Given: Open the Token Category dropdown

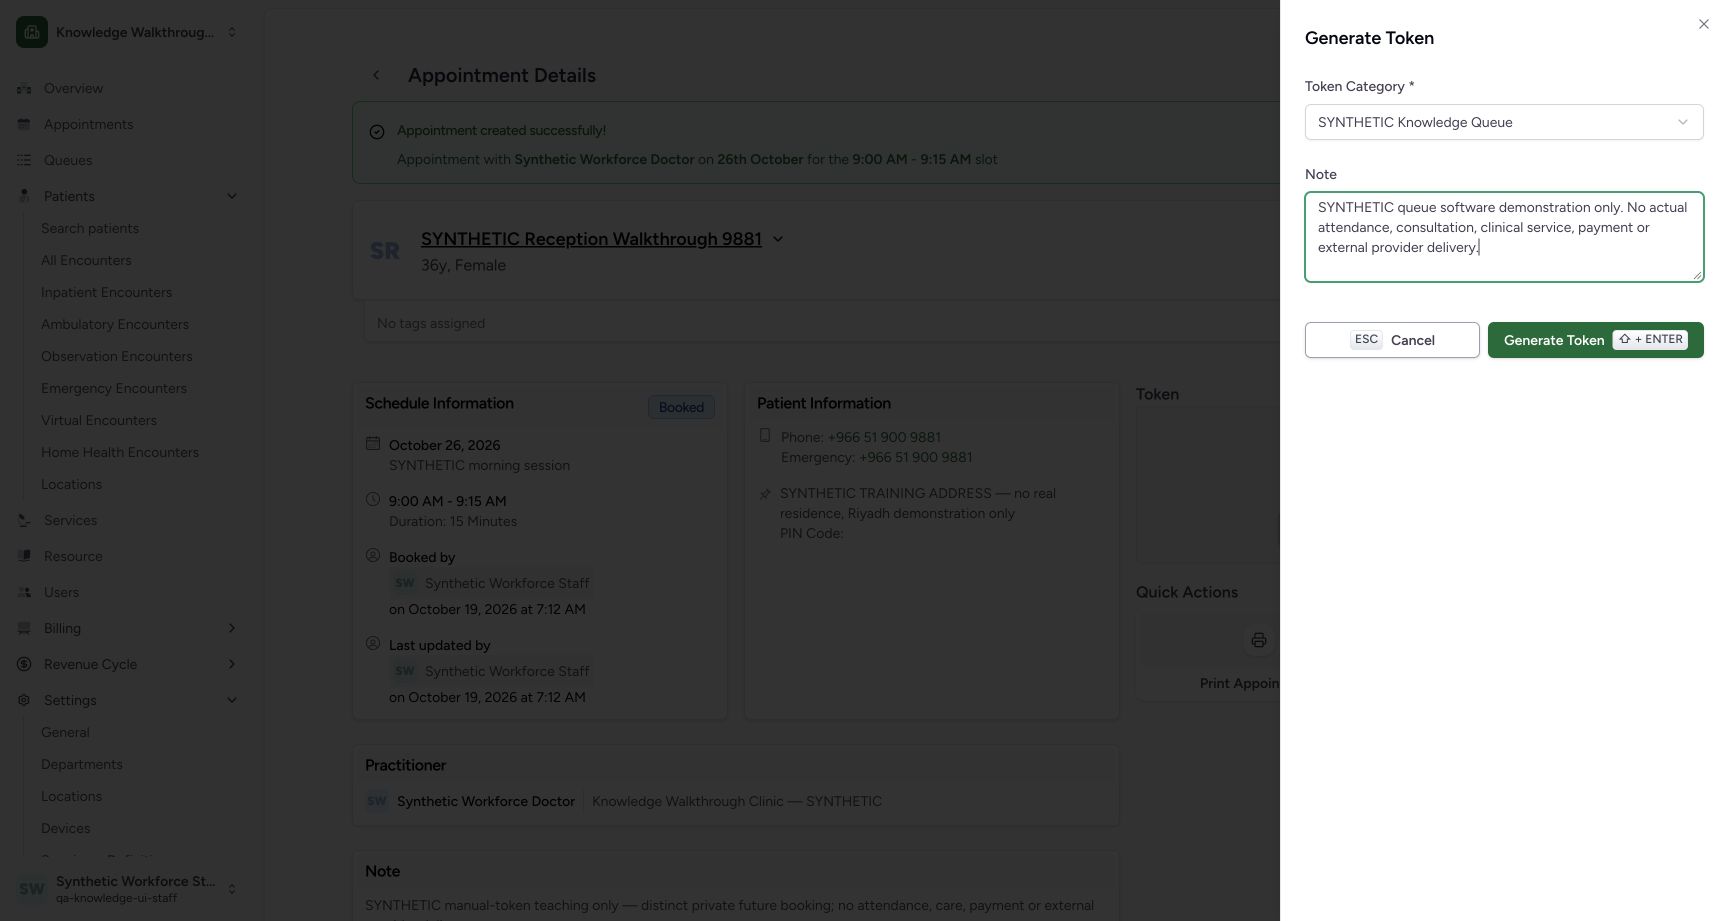Looking at the screenshot, I should click(x=1504, y=122).
